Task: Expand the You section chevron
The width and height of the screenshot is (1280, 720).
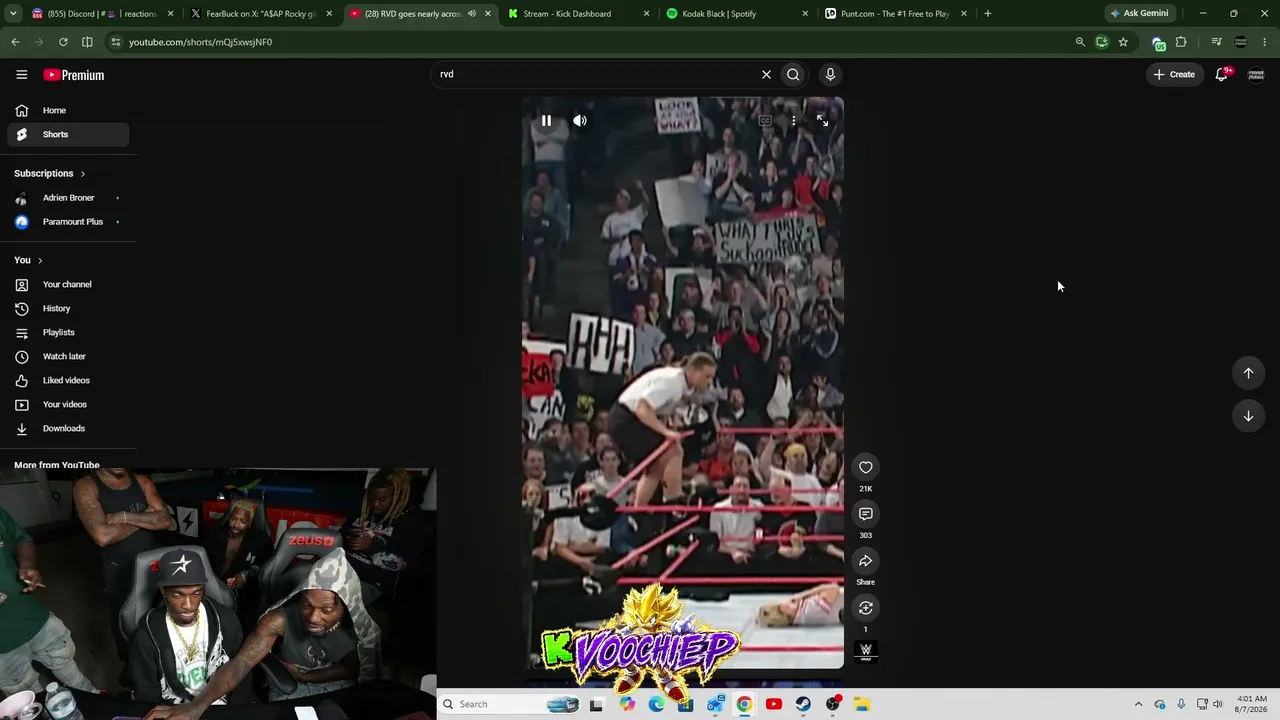Action: click(40, 261)
